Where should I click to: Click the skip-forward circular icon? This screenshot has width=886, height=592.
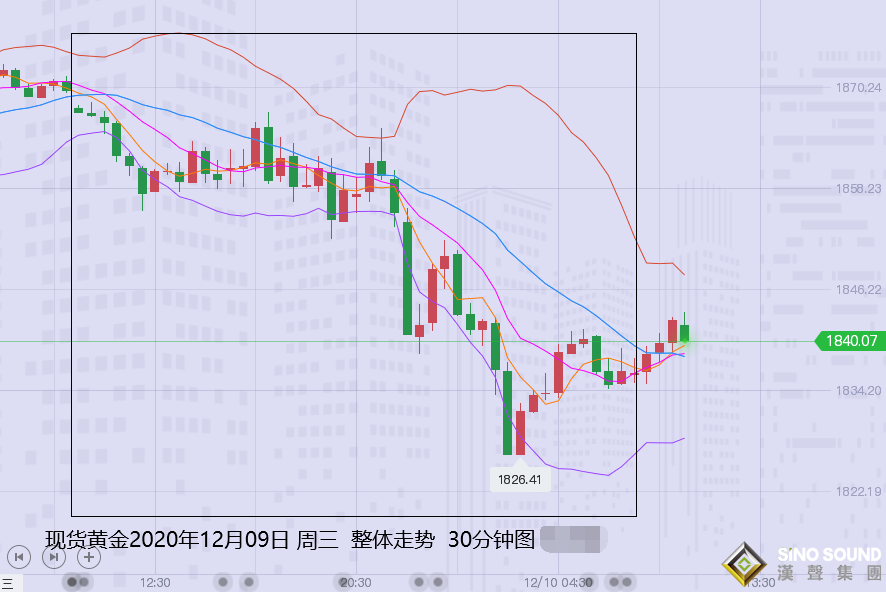51,558
